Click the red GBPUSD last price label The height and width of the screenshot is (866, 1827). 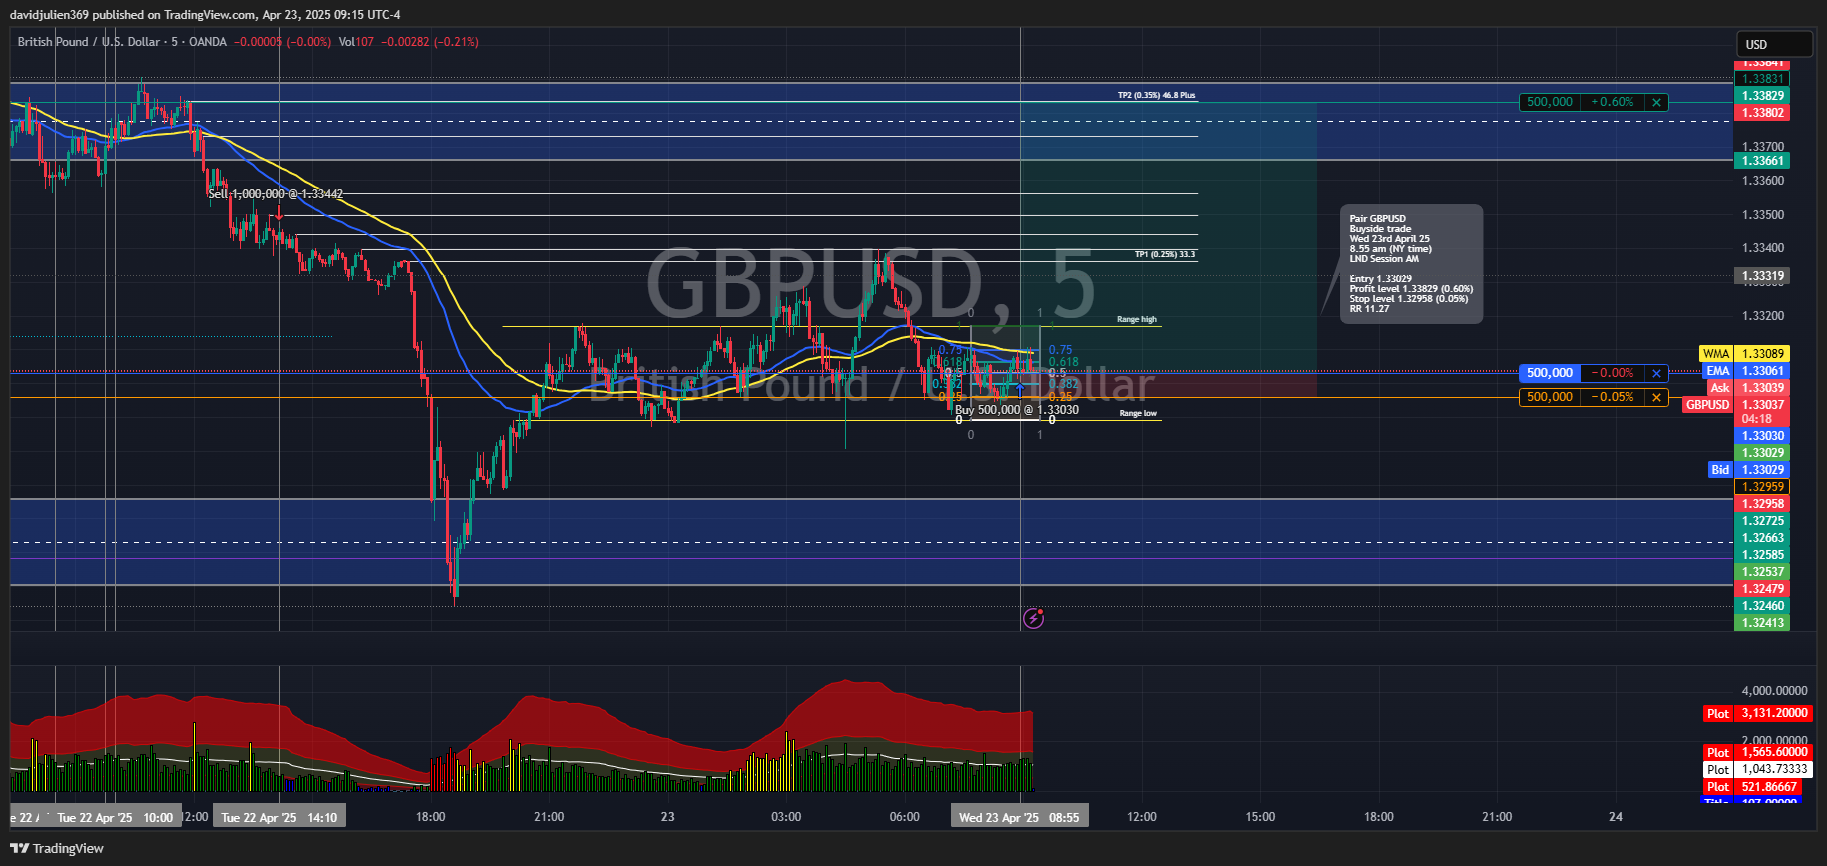pos(1735,405)
